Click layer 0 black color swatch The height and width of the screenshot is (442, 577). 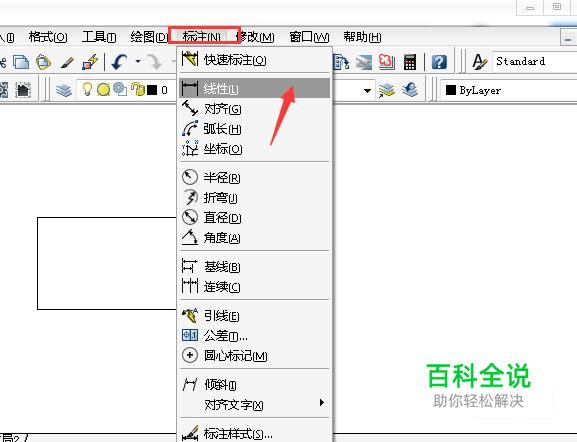point(152,90)
